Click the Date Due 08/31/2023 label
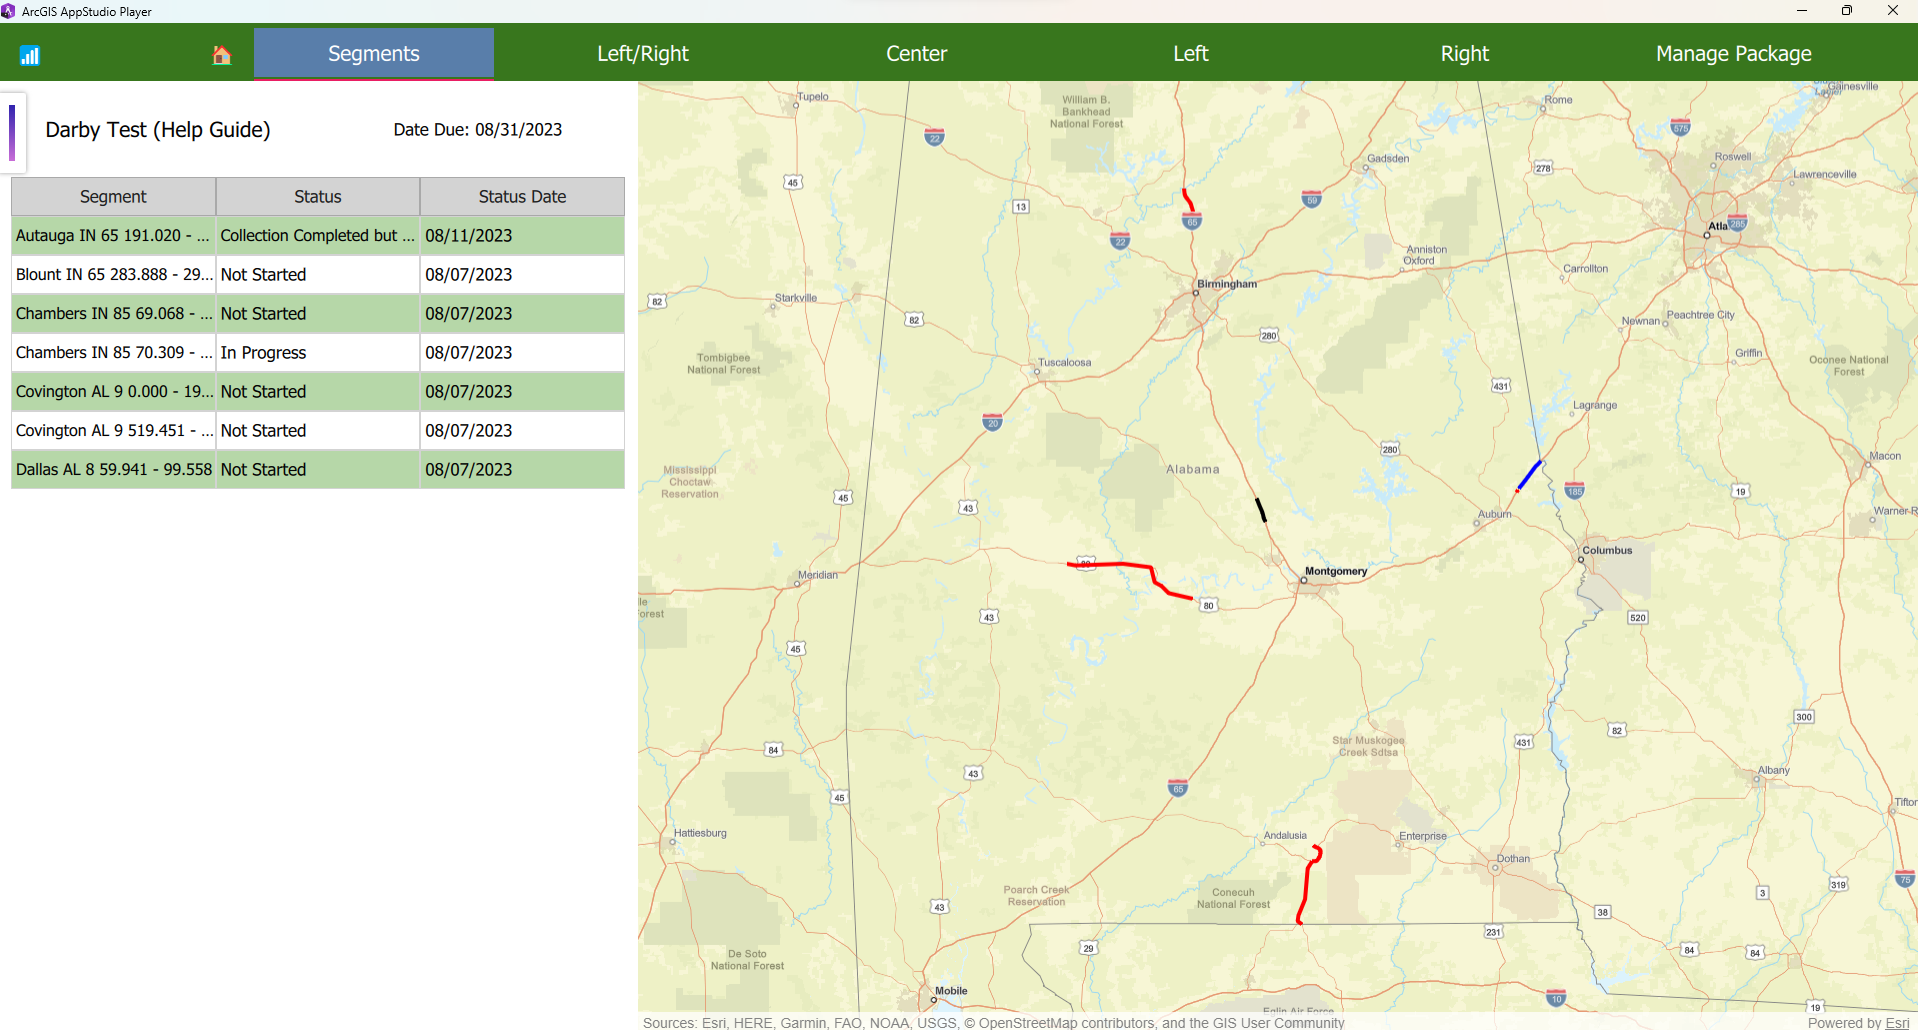The height and width of the screenshot is (1030, 1918). click(x=478, y=130)
